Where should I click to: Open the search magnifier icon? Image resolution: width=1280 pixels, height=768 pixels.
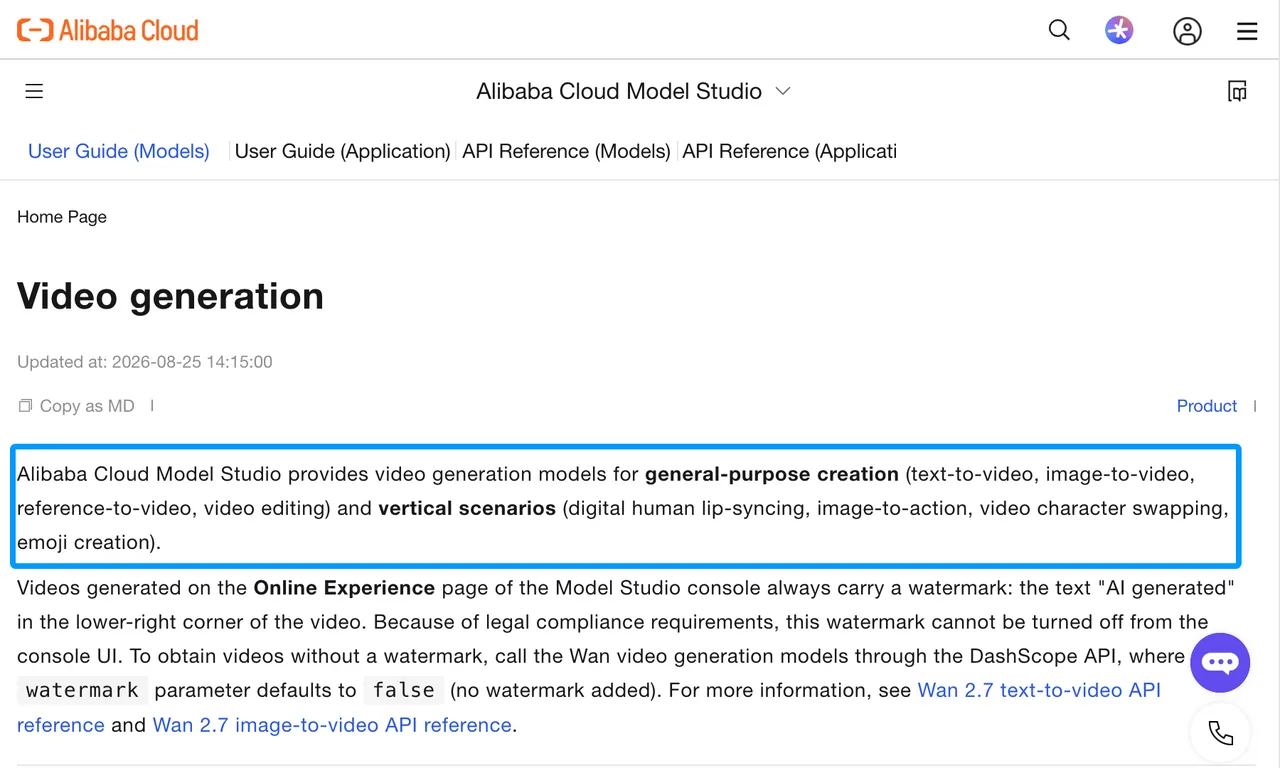pyautogui.click(x=1059, y=30)
